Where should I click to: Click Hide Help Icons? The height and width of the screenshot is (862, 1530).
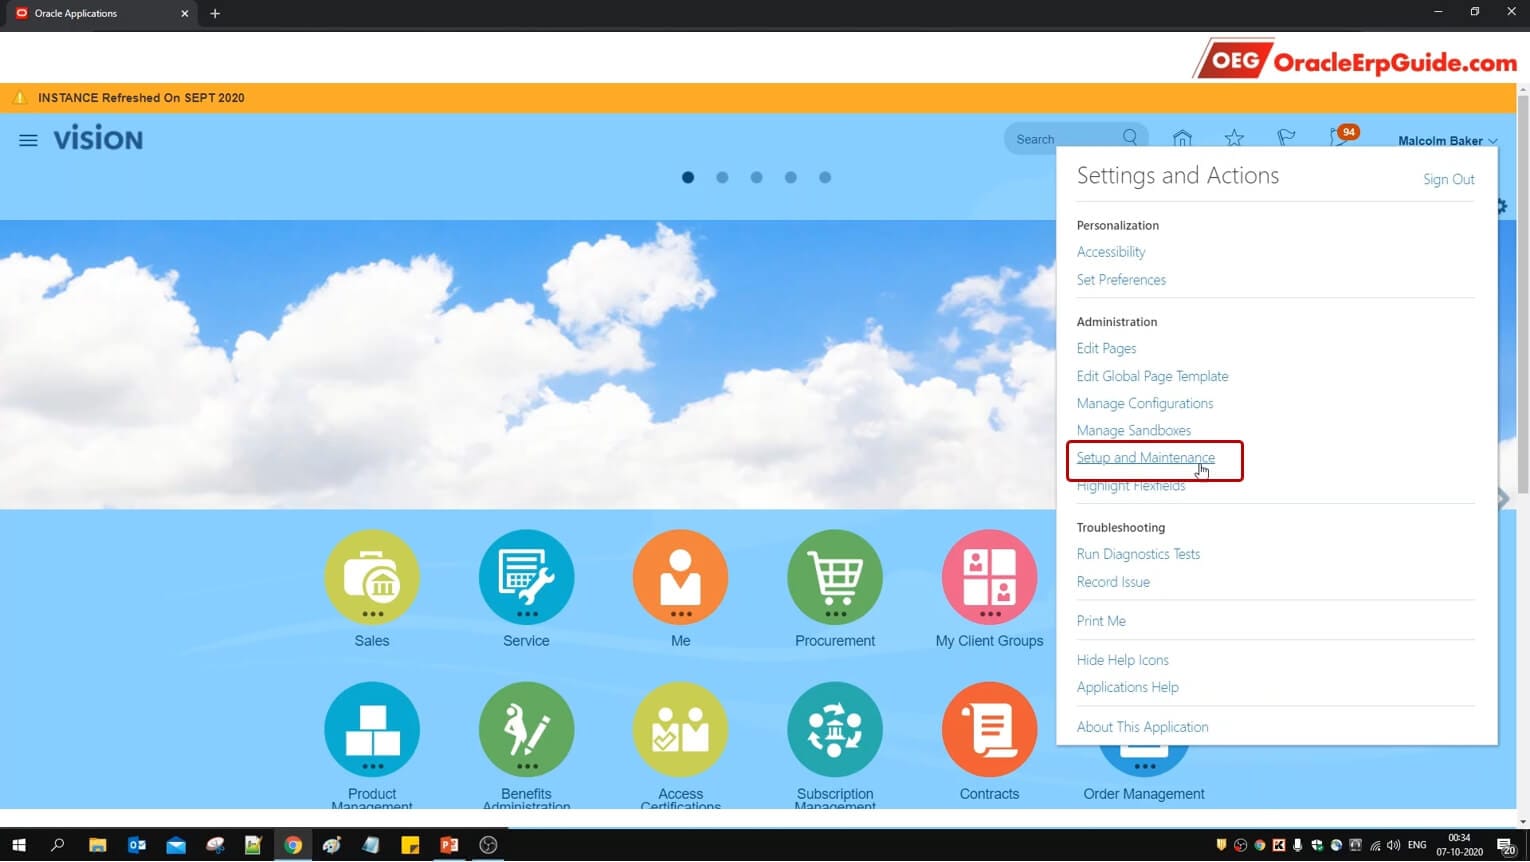pos(1122,660)
